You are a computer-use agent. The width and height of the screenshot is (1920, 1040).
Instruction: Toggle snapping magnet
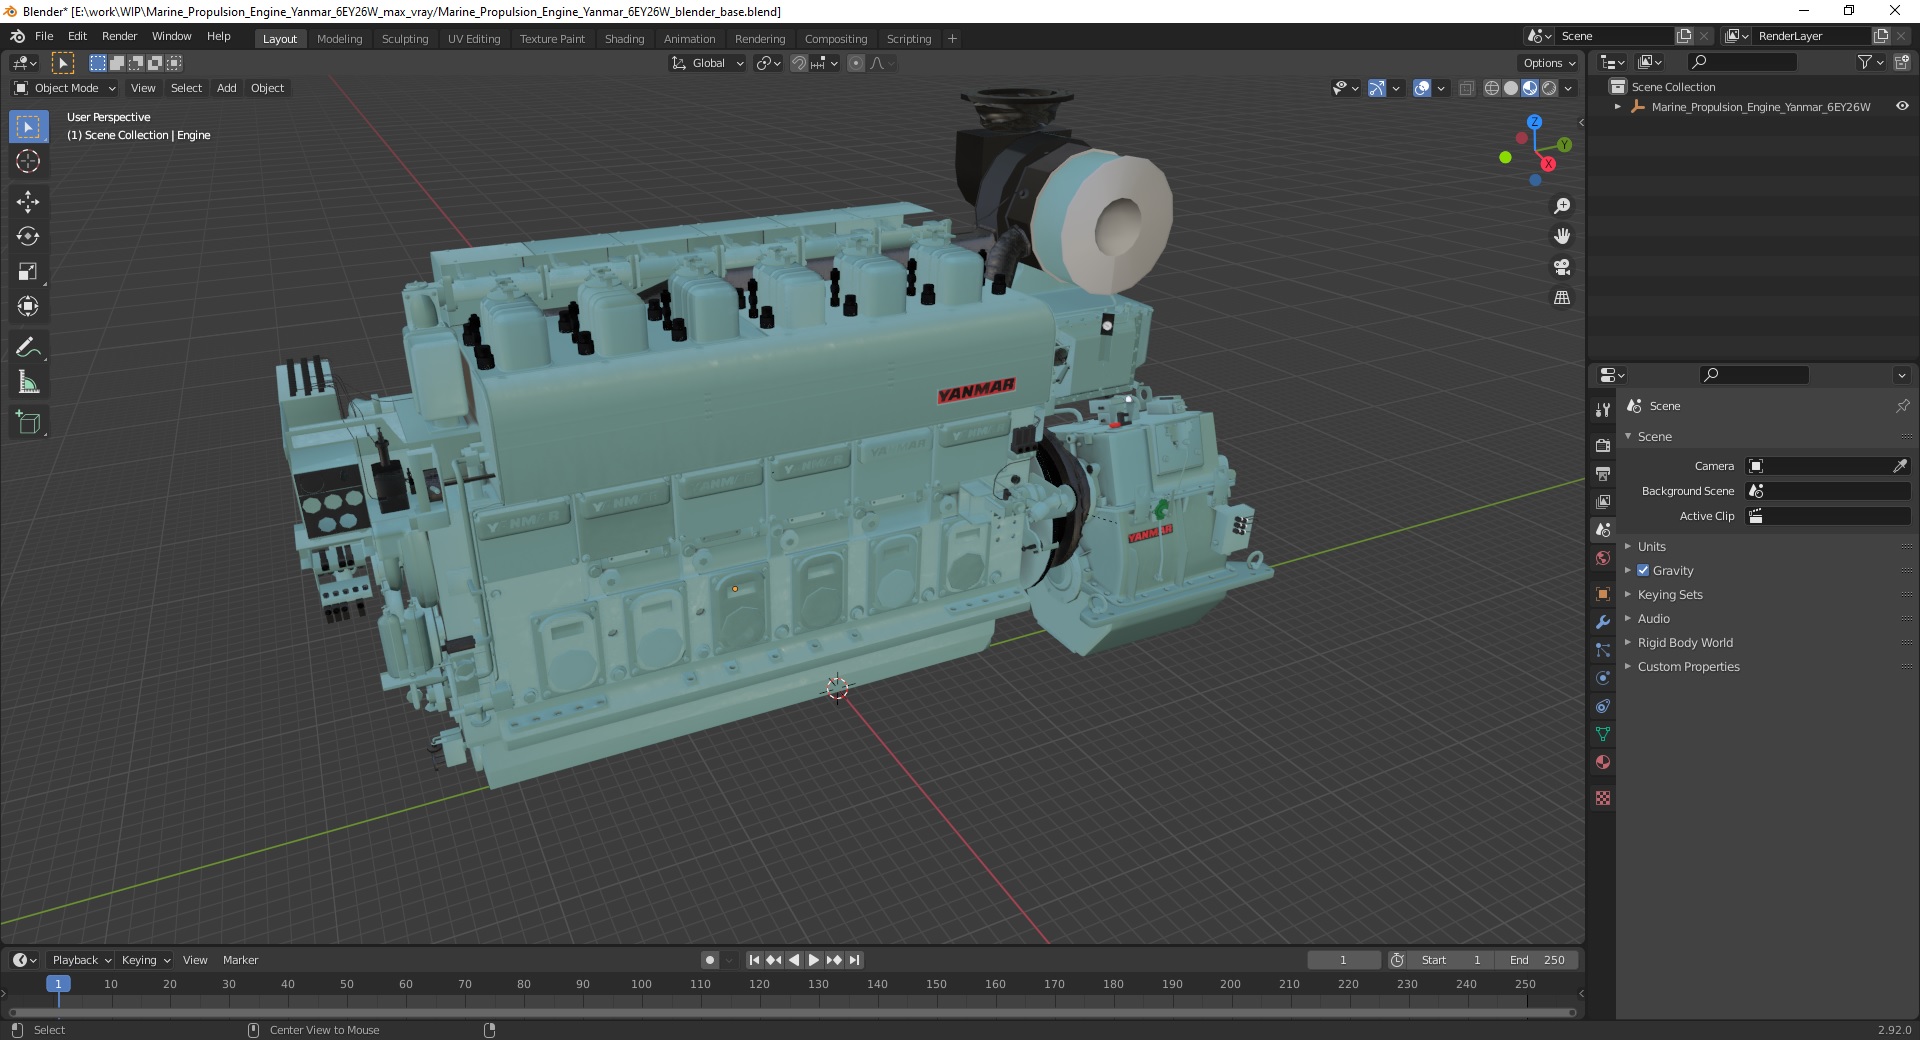click(x=798, y=63)
